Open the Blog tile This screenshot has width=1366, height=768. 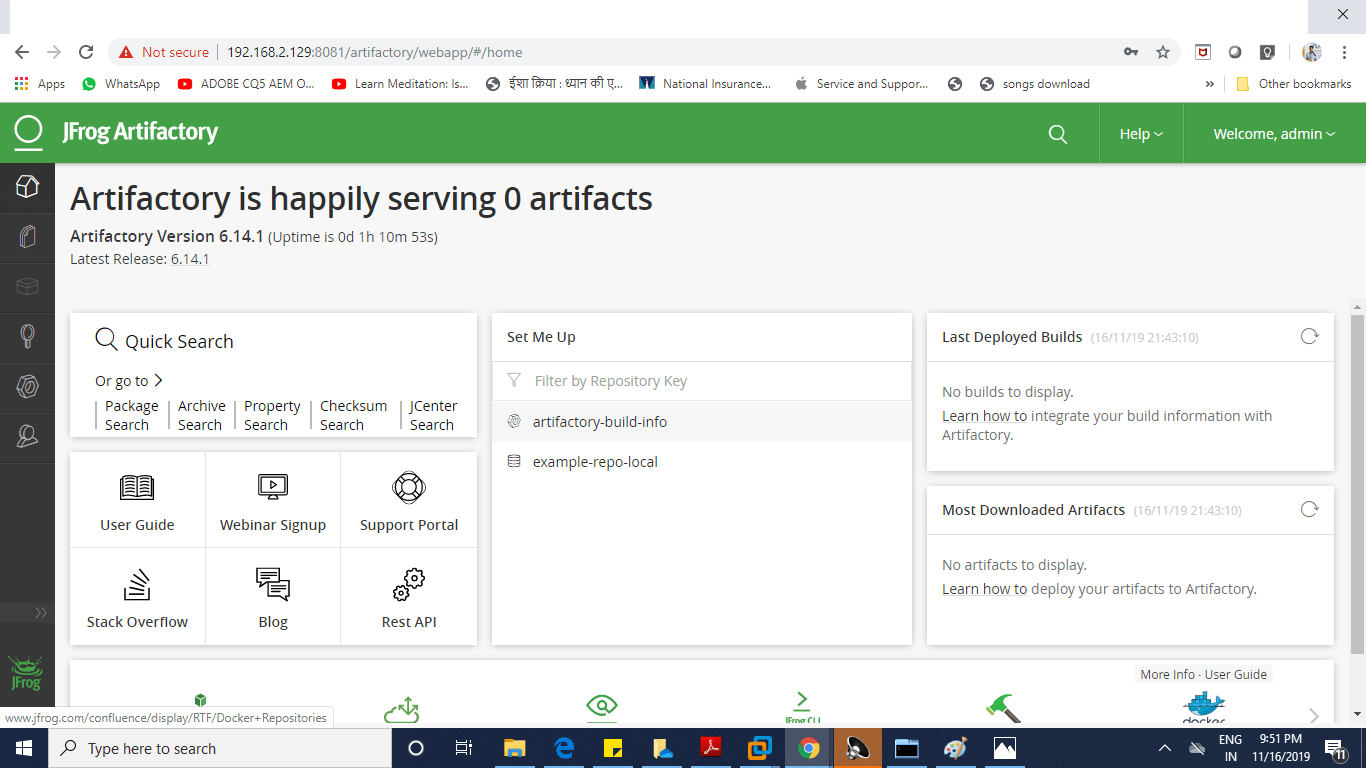click(x=273, y=597)
